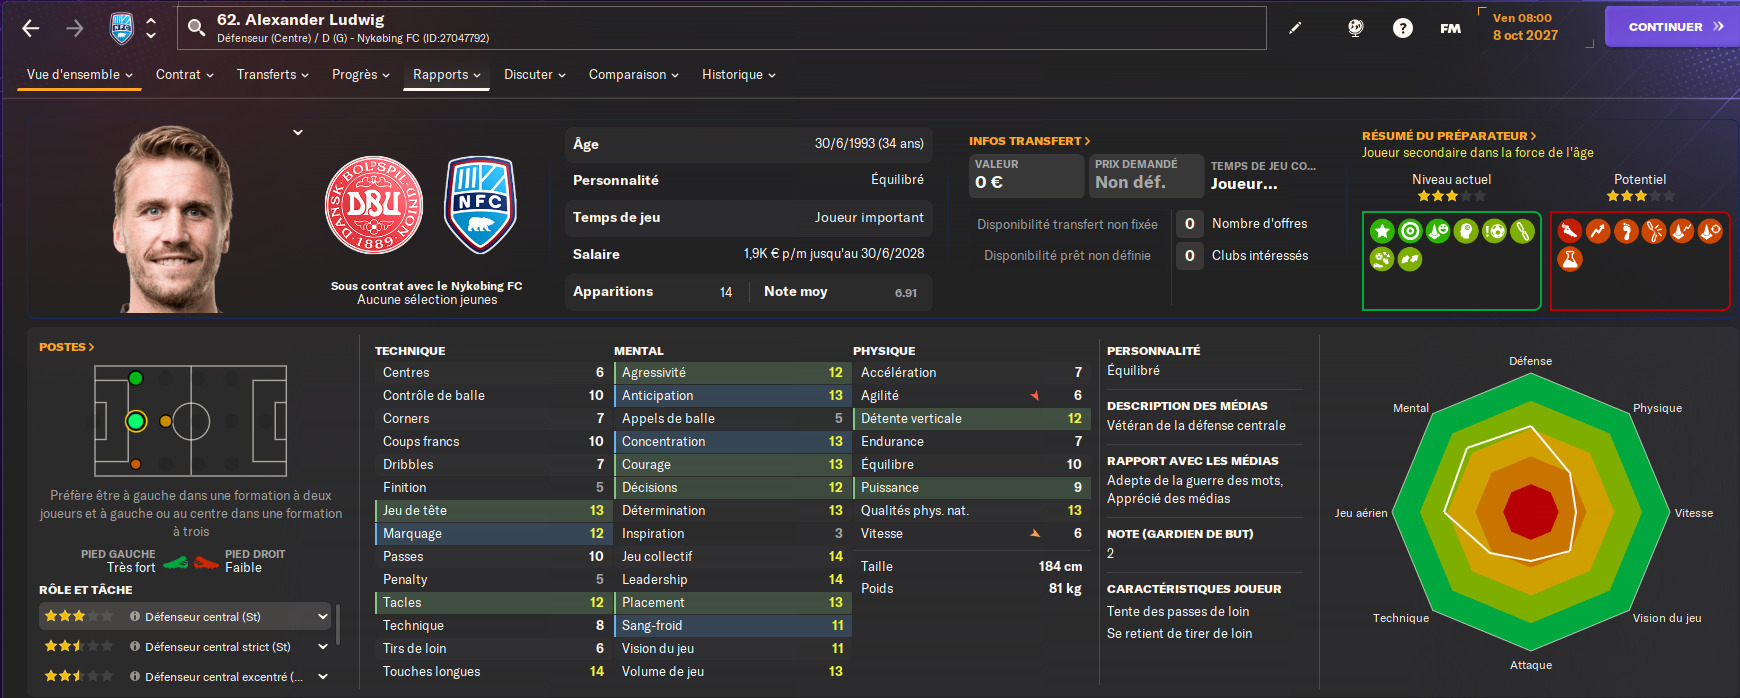Select the left-back position dot on pitch

(136, 378)
